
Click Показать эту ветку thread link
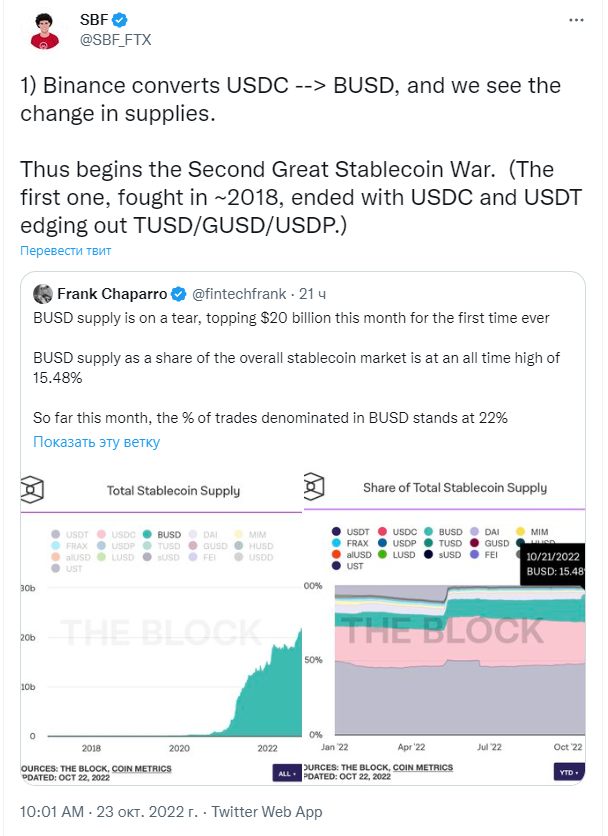coord(97,442)
